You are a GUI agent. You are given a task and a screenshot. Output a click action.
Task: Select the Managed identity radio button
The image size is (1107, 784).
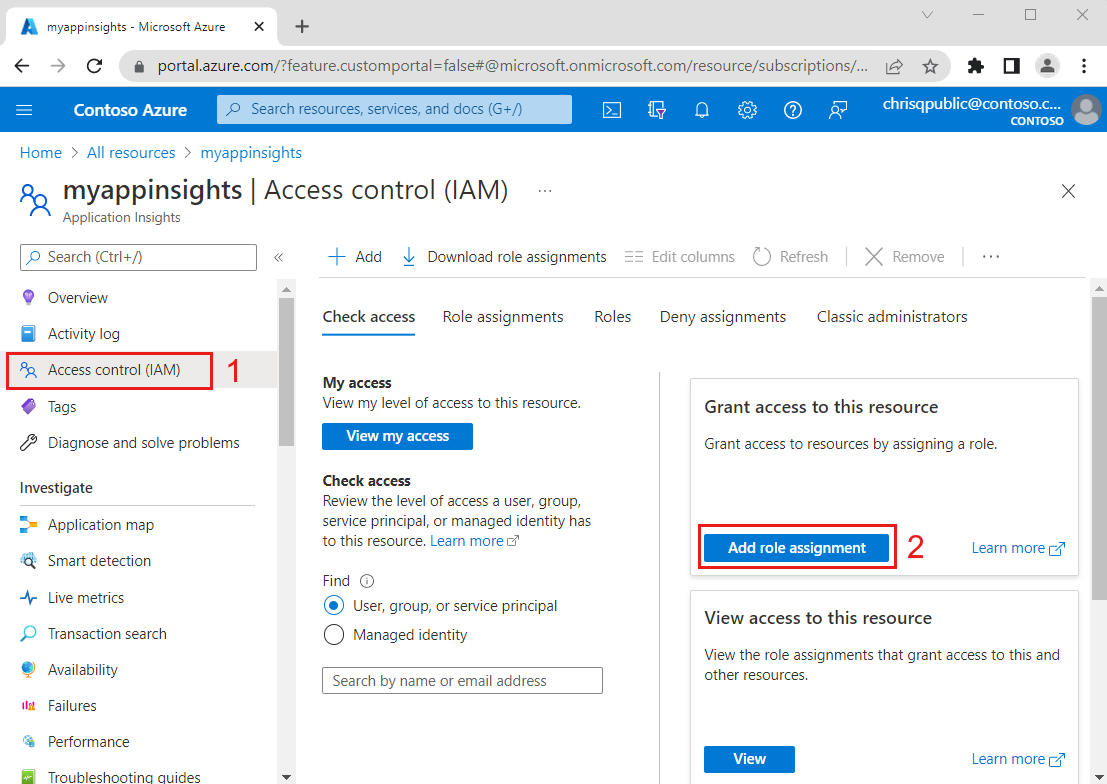point(334,634)
